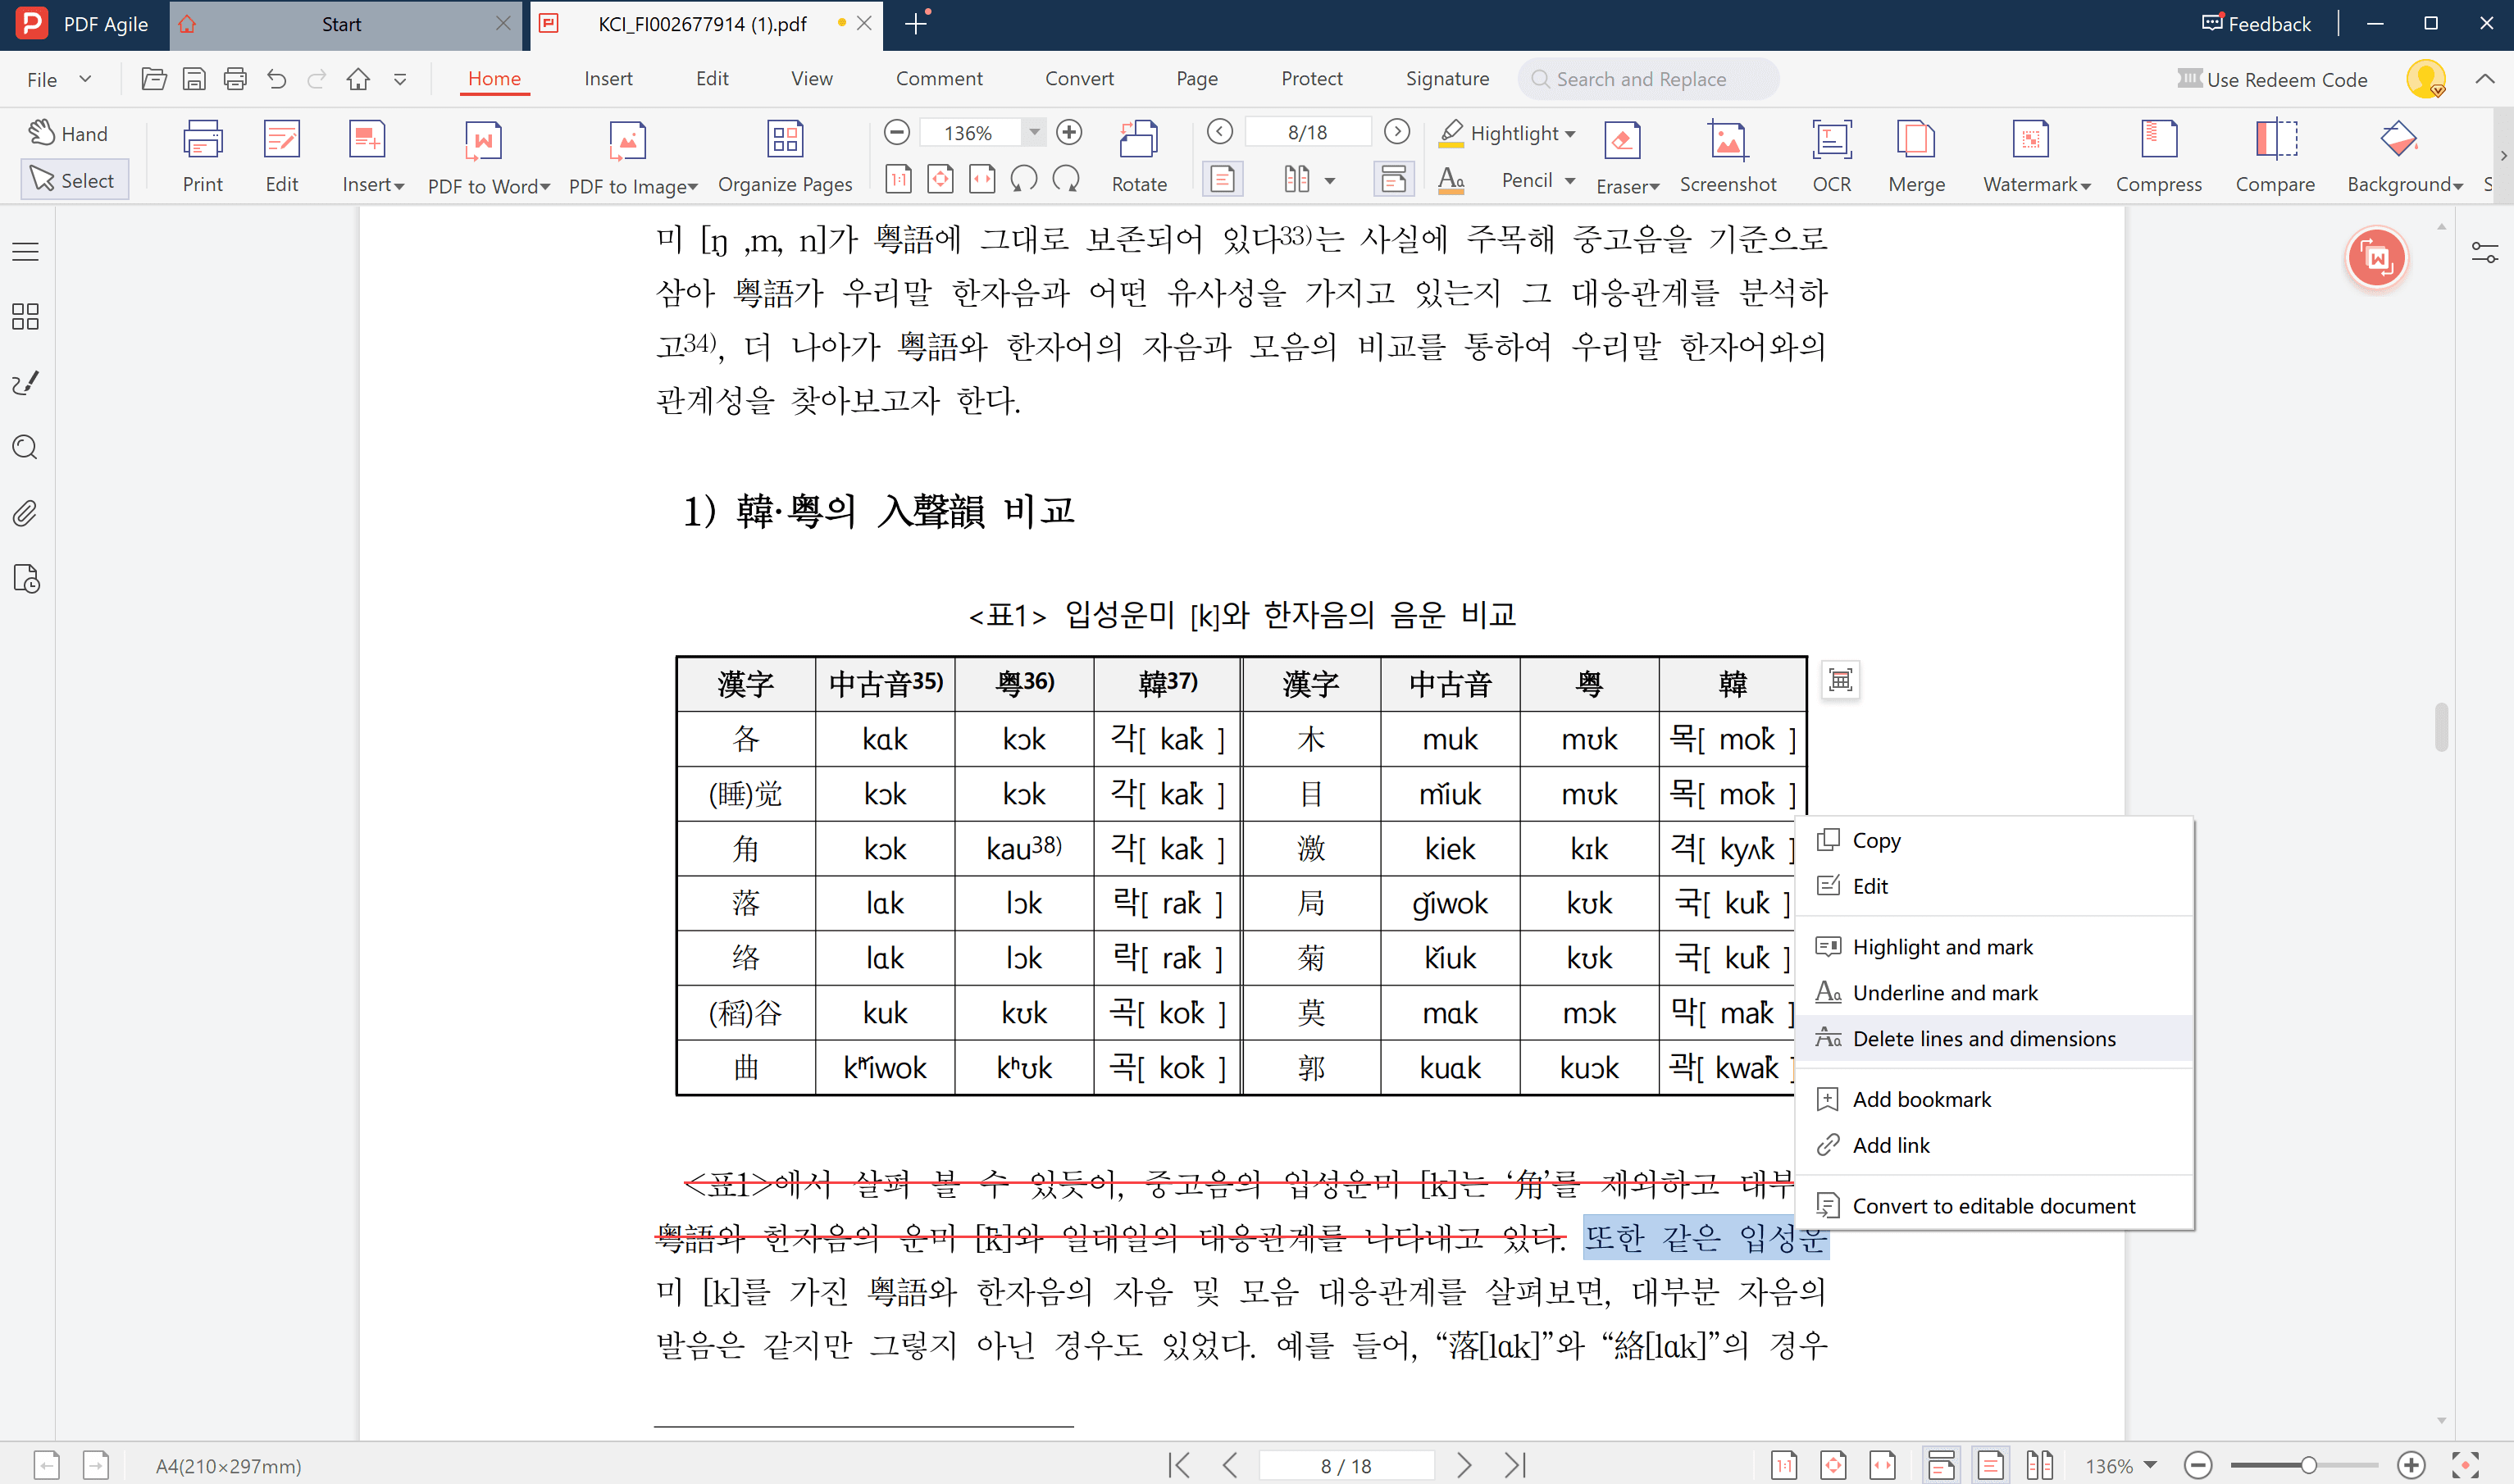Open the left sidebar outline panel icon
This screenshot has width=2514, height=1484.
pos(26,252)
